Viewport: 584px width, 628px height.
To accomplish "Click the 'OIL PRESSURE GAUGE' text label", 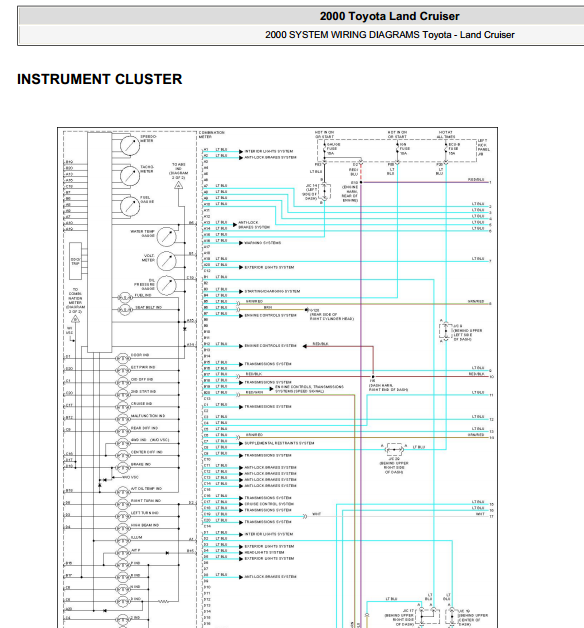I will tap(145, 284).
